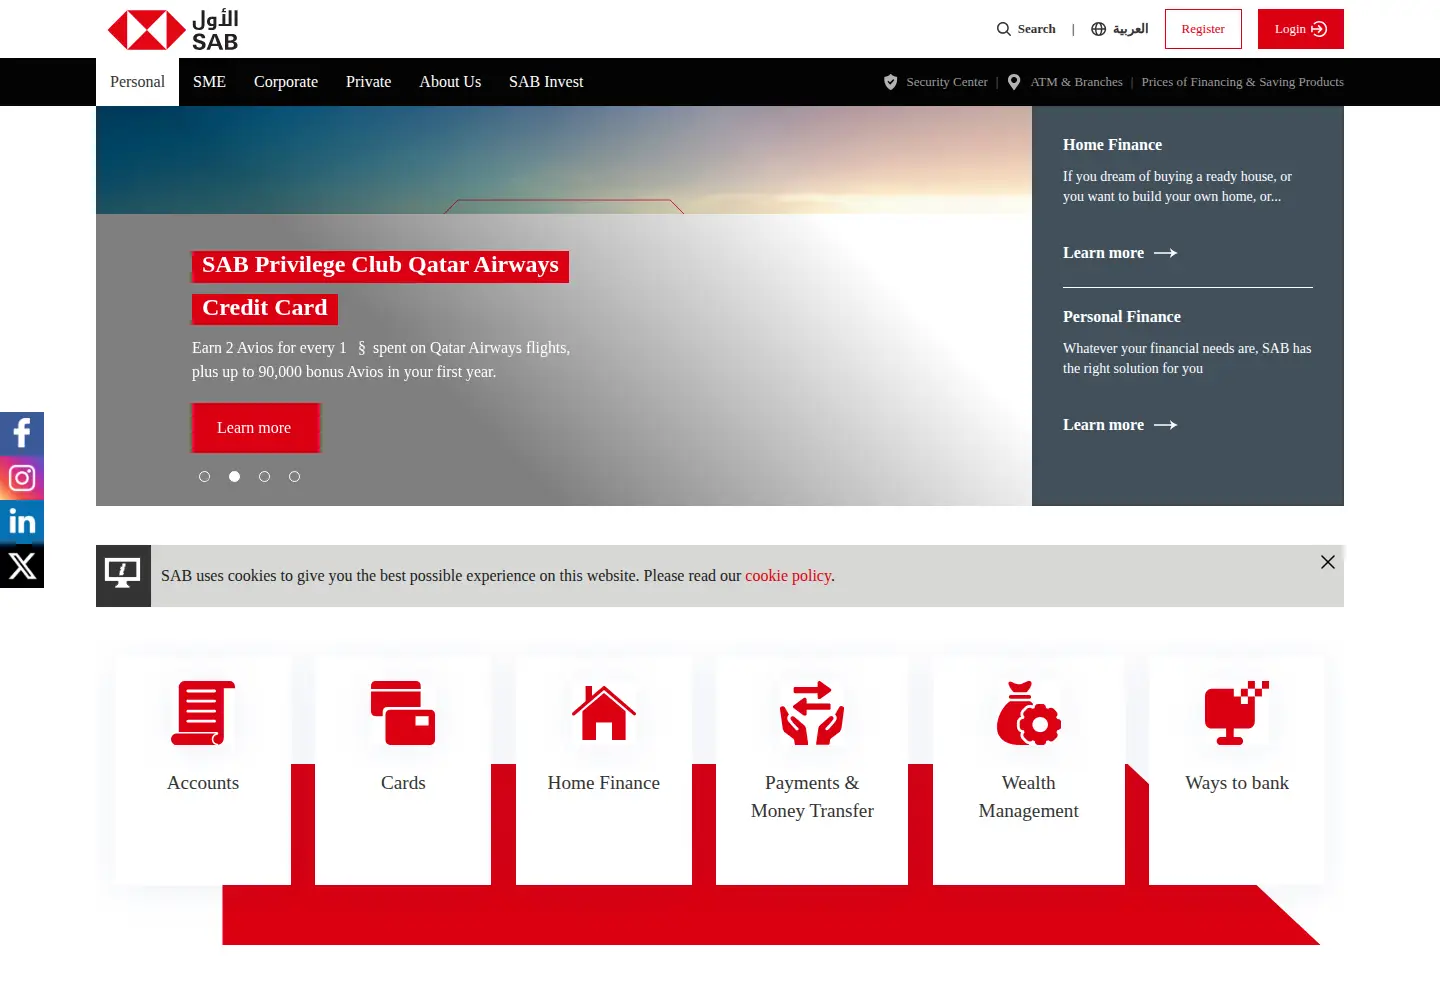This screenshot has width=1440, height=1000.
Task: Click Learn more under Personal Finance
Action: click(x=1120, y=425)
